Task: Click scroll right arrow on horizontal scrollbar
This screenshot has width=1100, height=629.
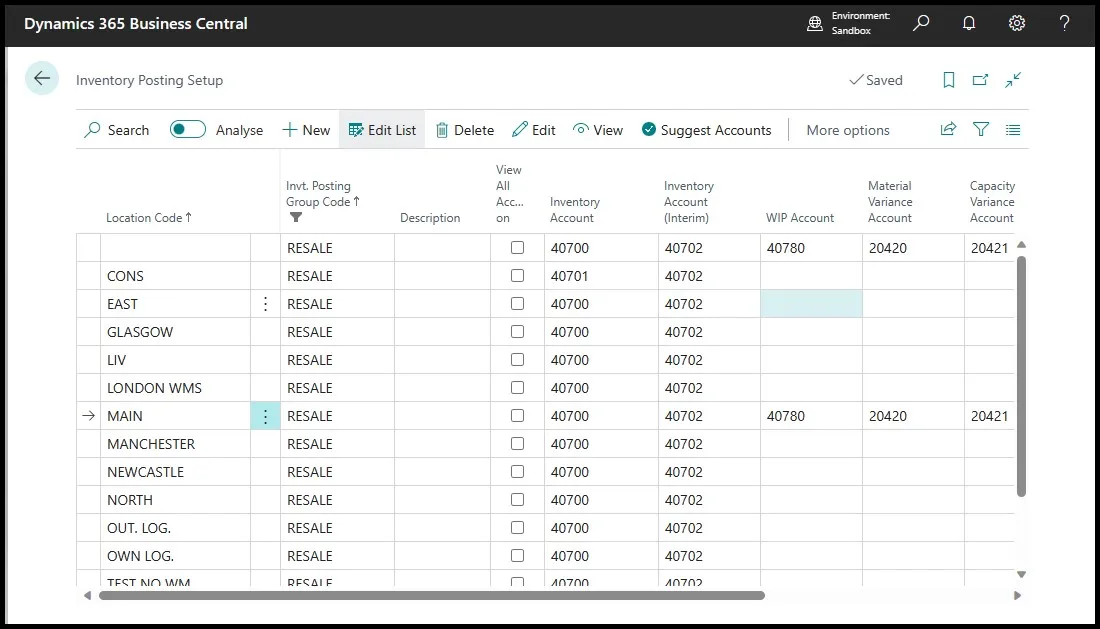Action: (1017, 595)
